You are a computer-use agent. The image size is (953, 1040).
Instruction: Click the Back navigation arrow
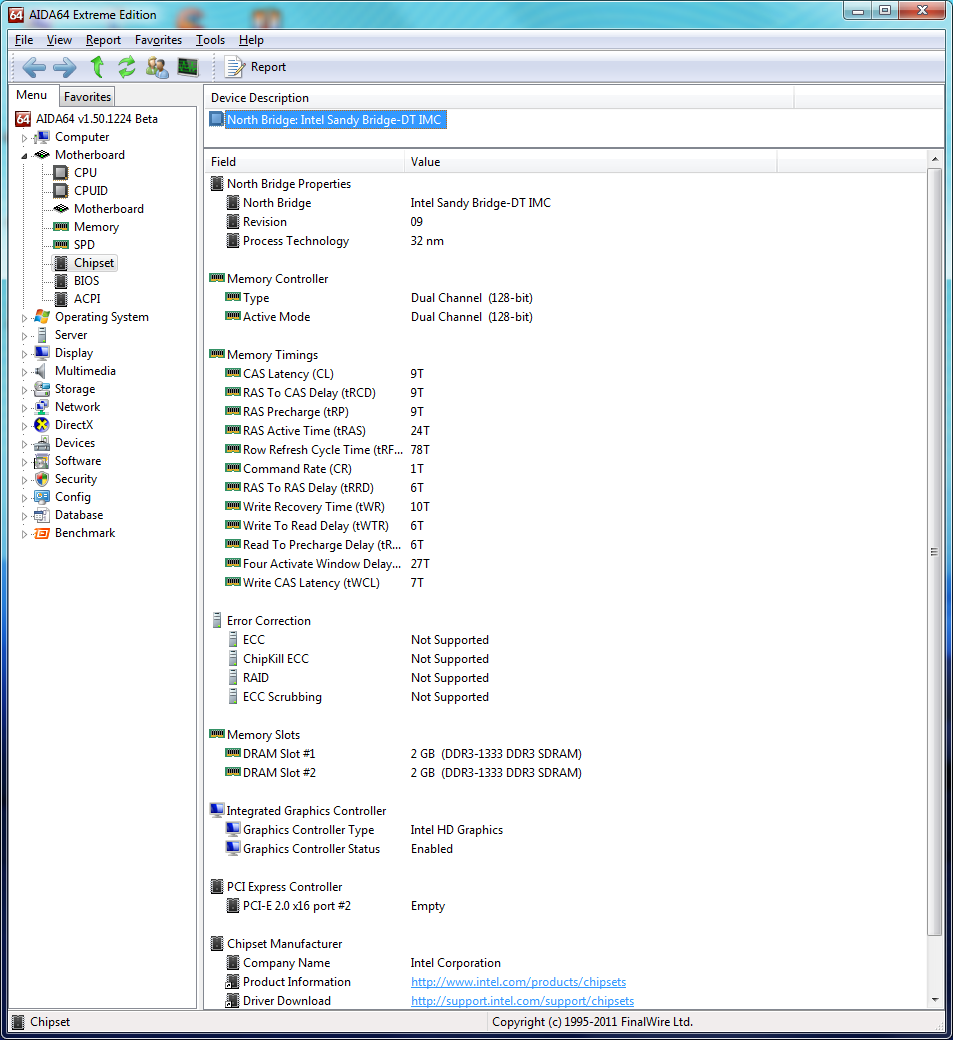[x=33, y=67]
